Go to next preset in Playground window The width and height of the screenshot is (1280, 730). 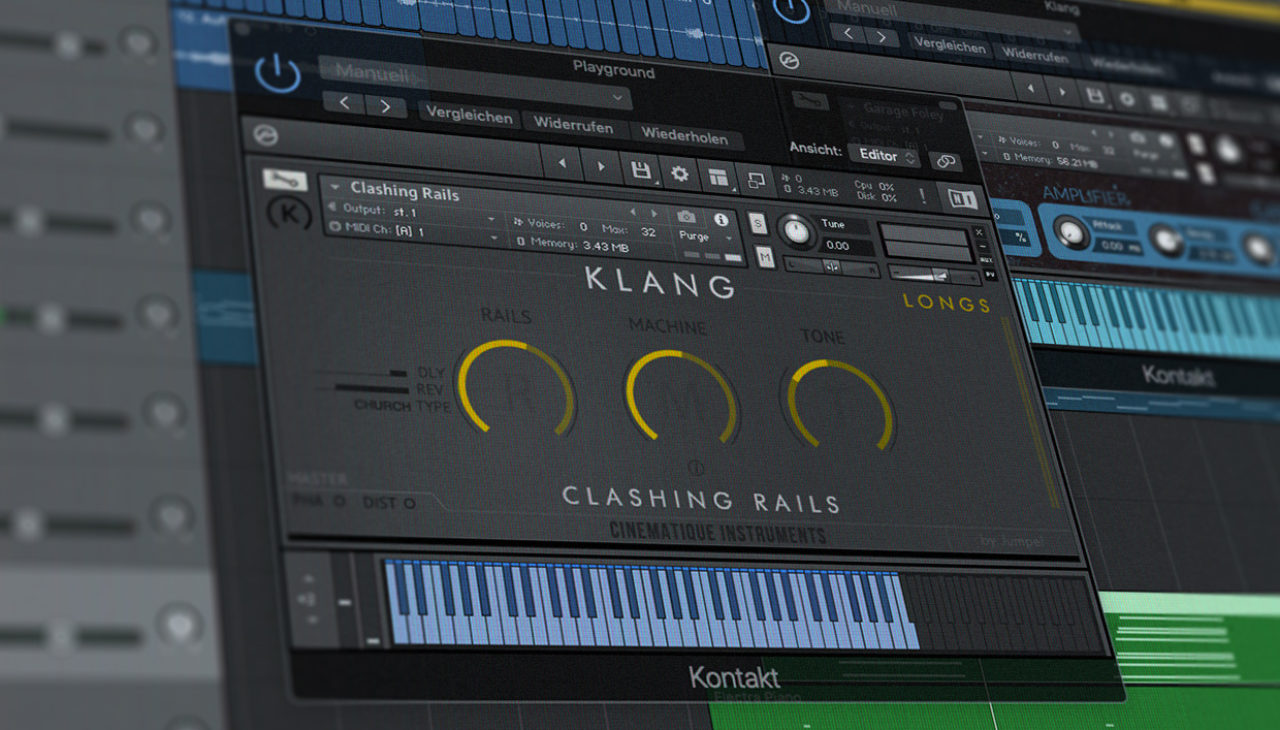[x=385, y=106]
